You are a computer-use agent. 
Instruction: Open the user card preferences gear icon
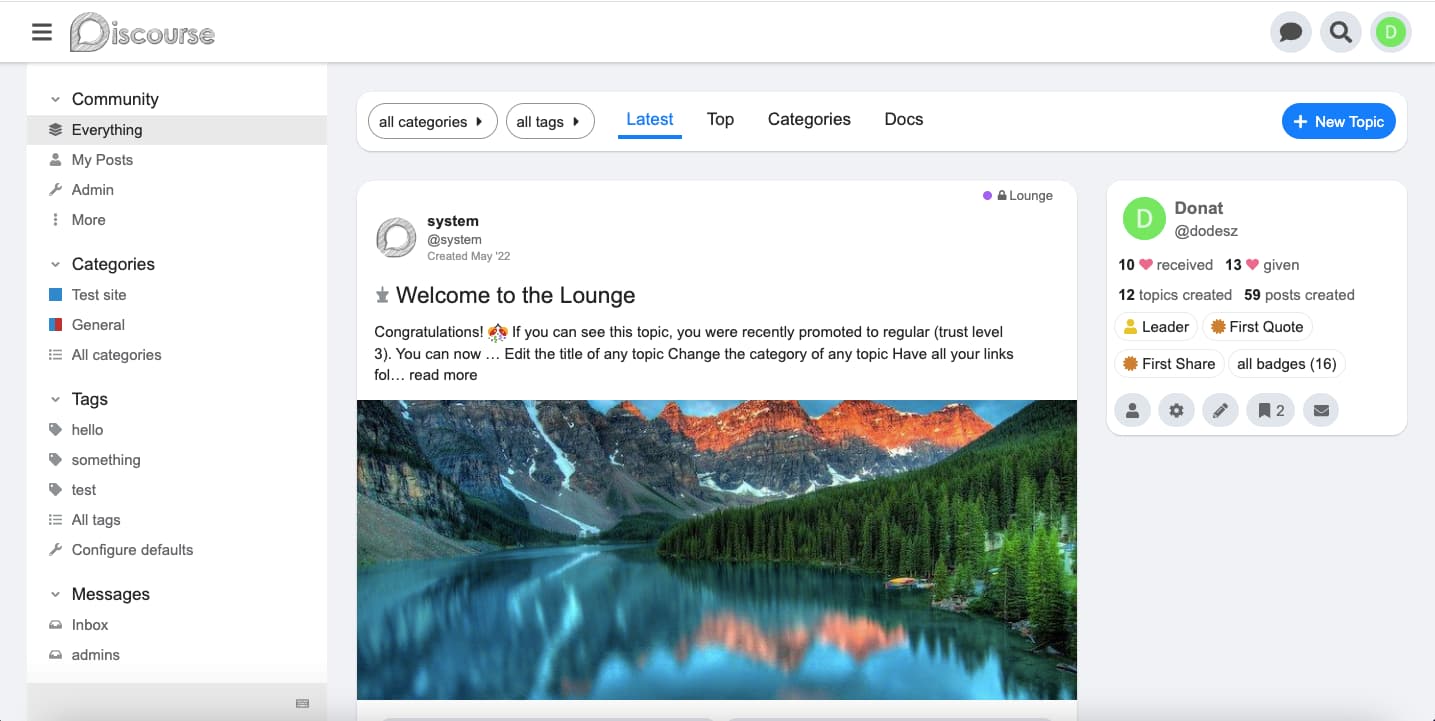[x=1176, y=410]
